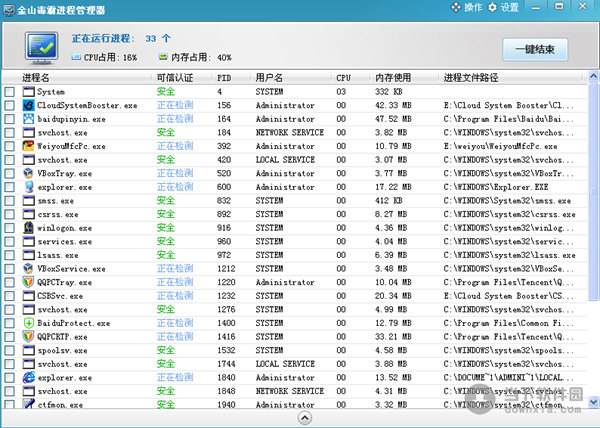Collapse panel using bottom chevron button

[305, 418]
